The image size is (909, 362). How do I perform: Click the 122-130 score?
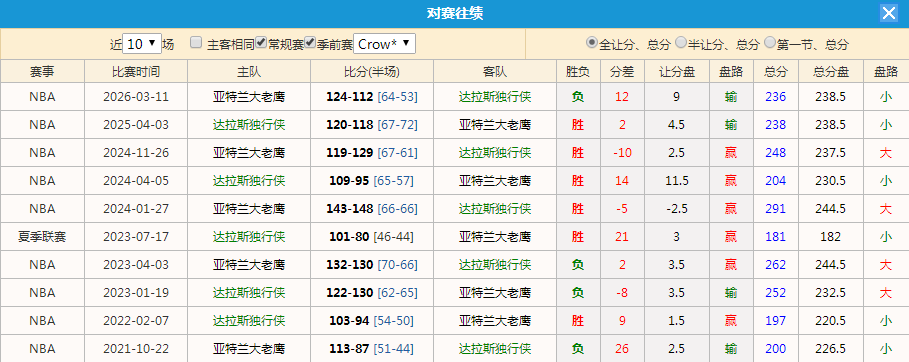tap(350, 292)
